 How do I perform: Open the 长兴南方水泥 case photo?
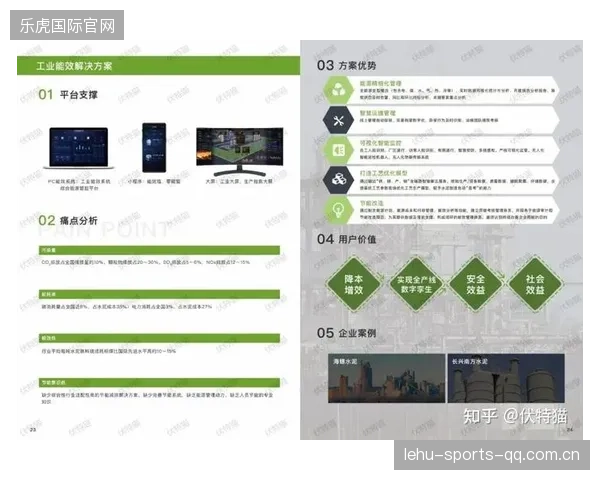pos(506,378)
